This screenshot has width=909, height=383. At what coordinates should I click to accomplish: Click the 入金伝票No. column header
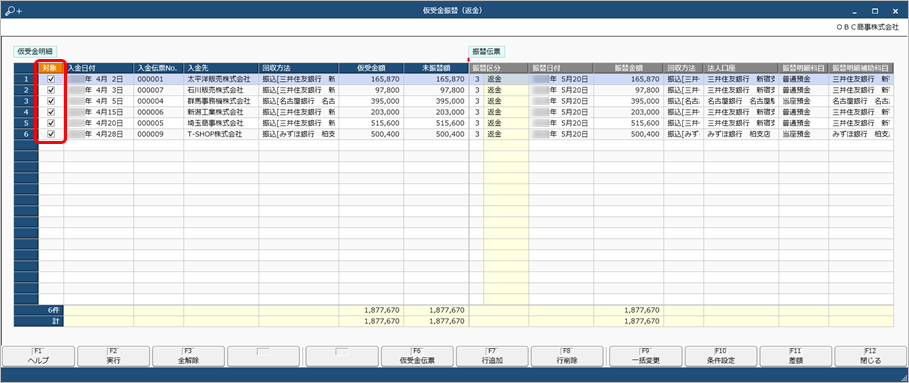coord(159,68)
